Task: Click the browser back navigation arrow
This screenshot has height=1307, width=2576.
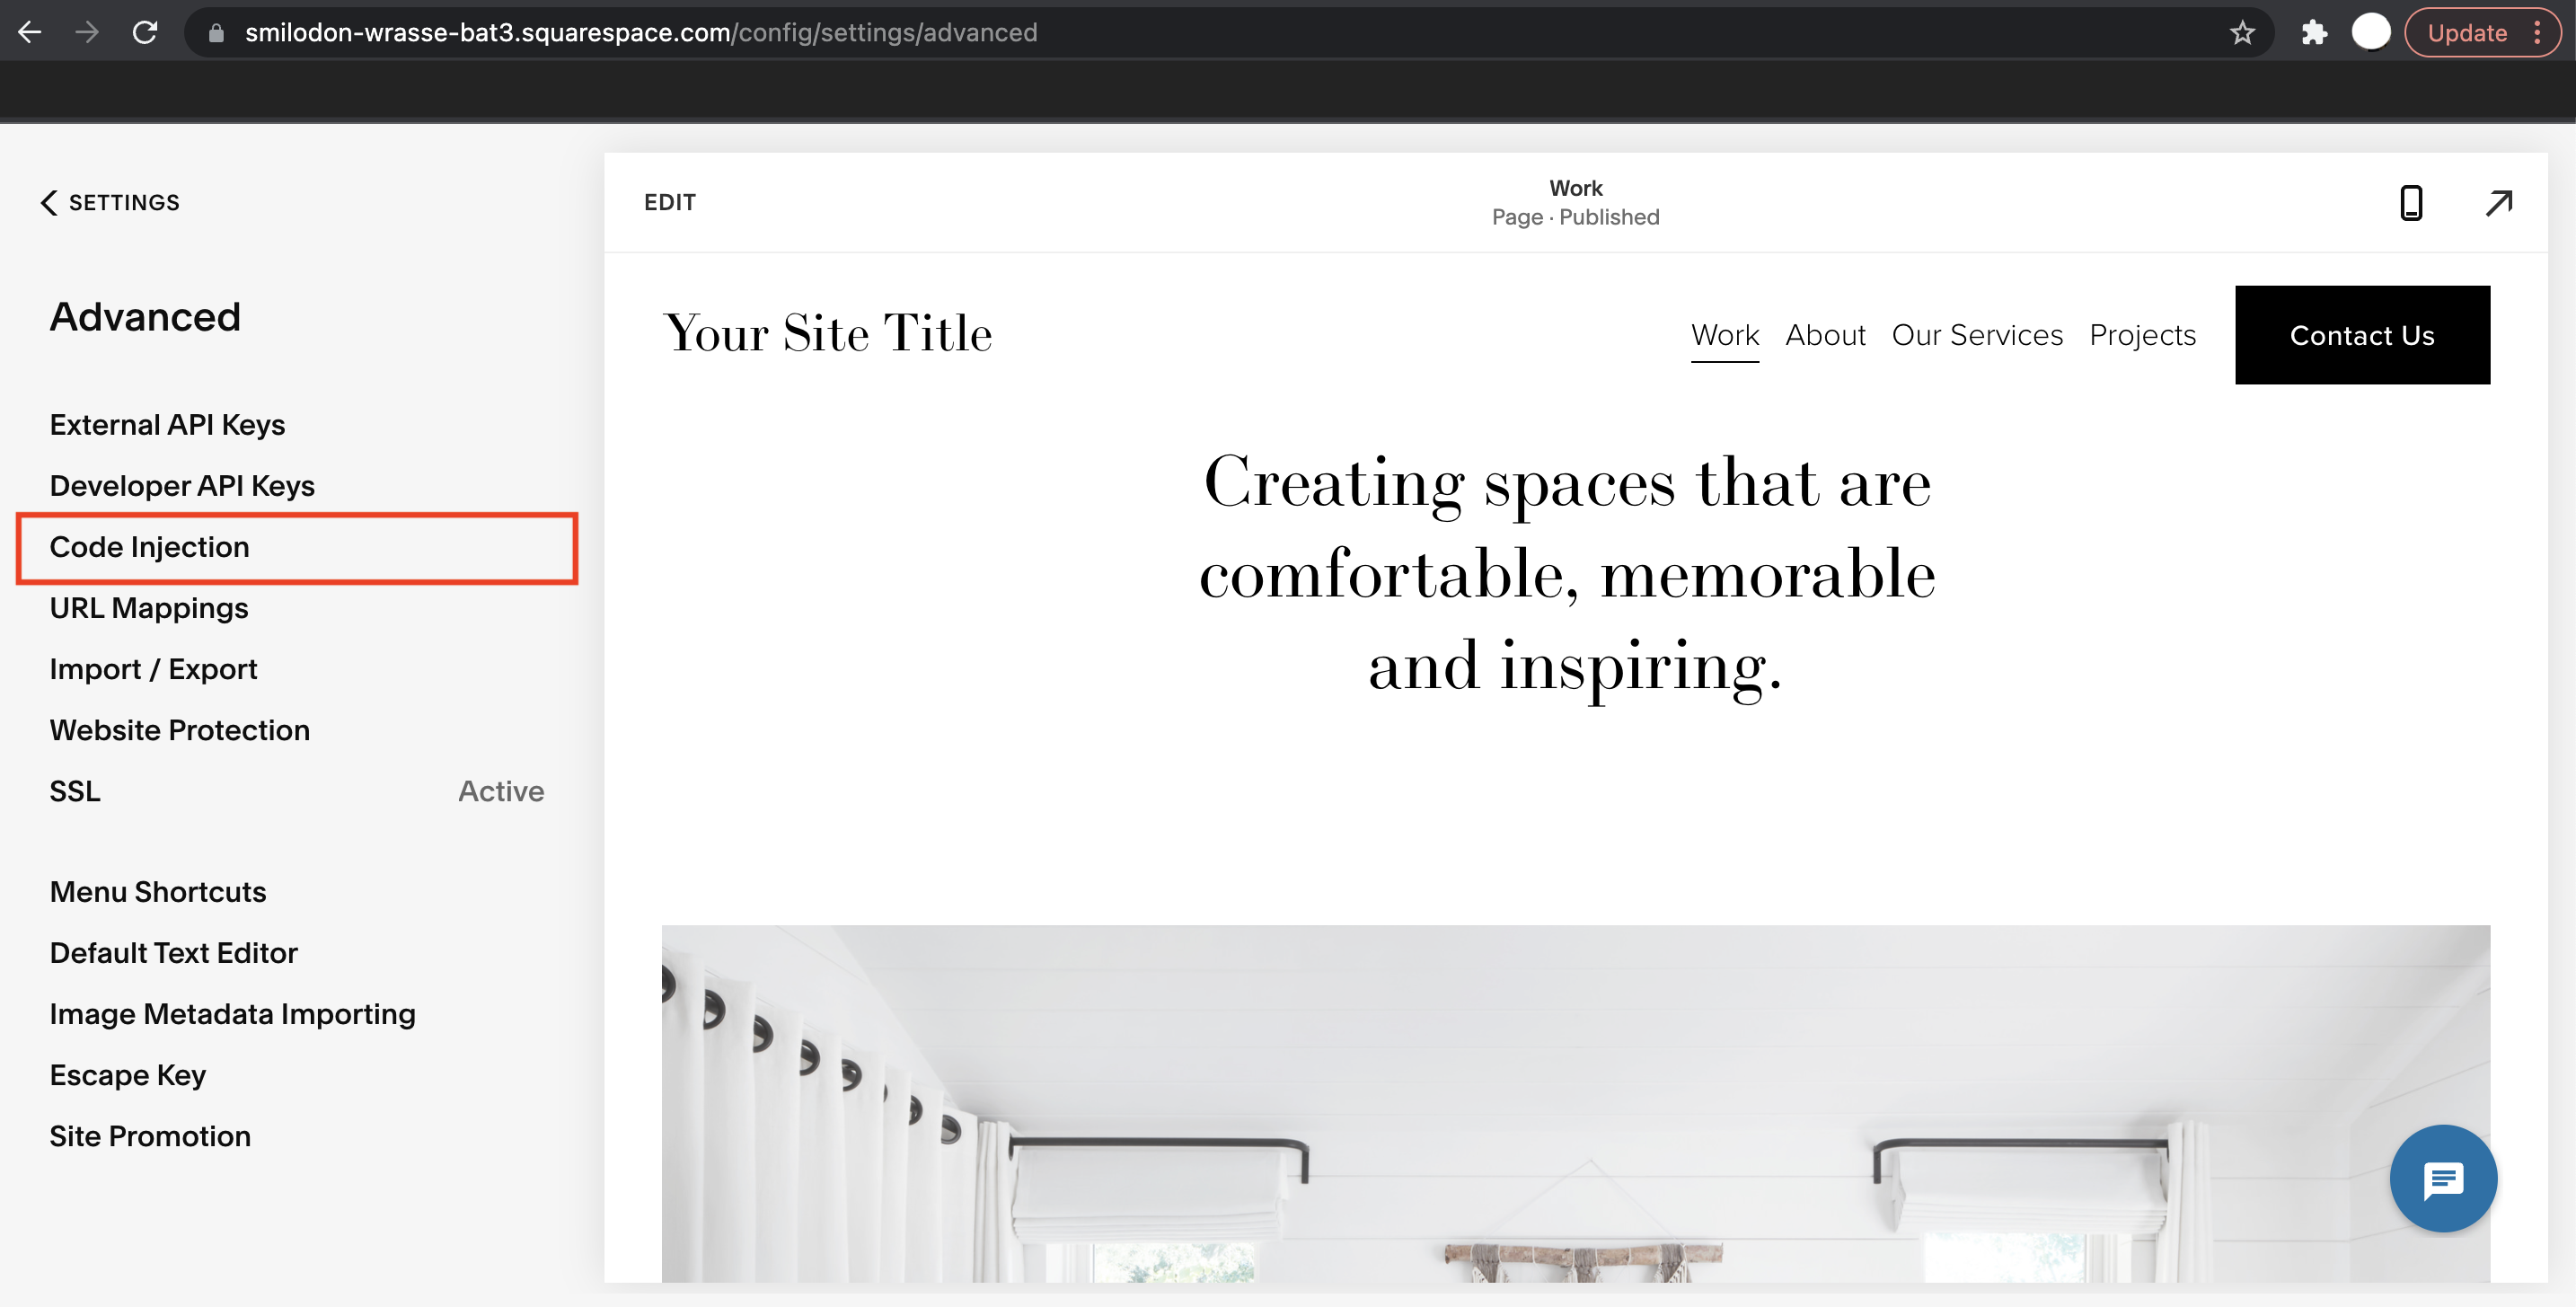Action: (x=30, y=31)
